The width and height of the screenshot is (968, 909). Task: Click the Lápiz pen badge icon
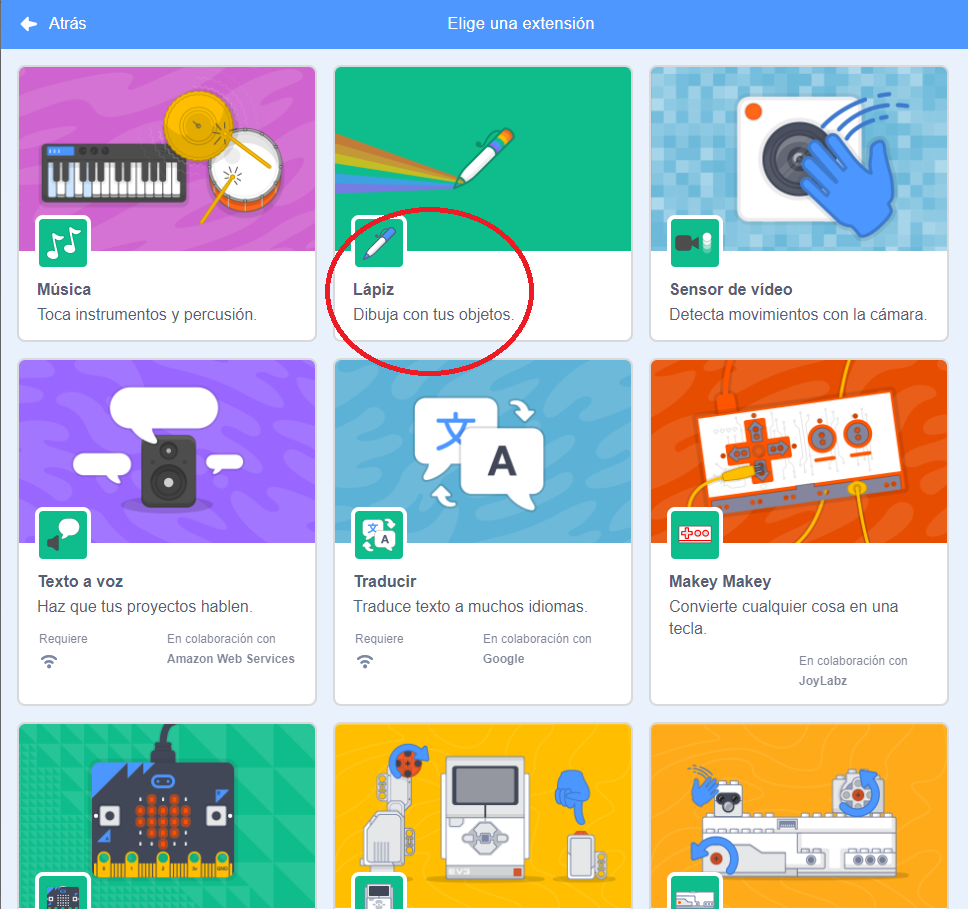379,243
